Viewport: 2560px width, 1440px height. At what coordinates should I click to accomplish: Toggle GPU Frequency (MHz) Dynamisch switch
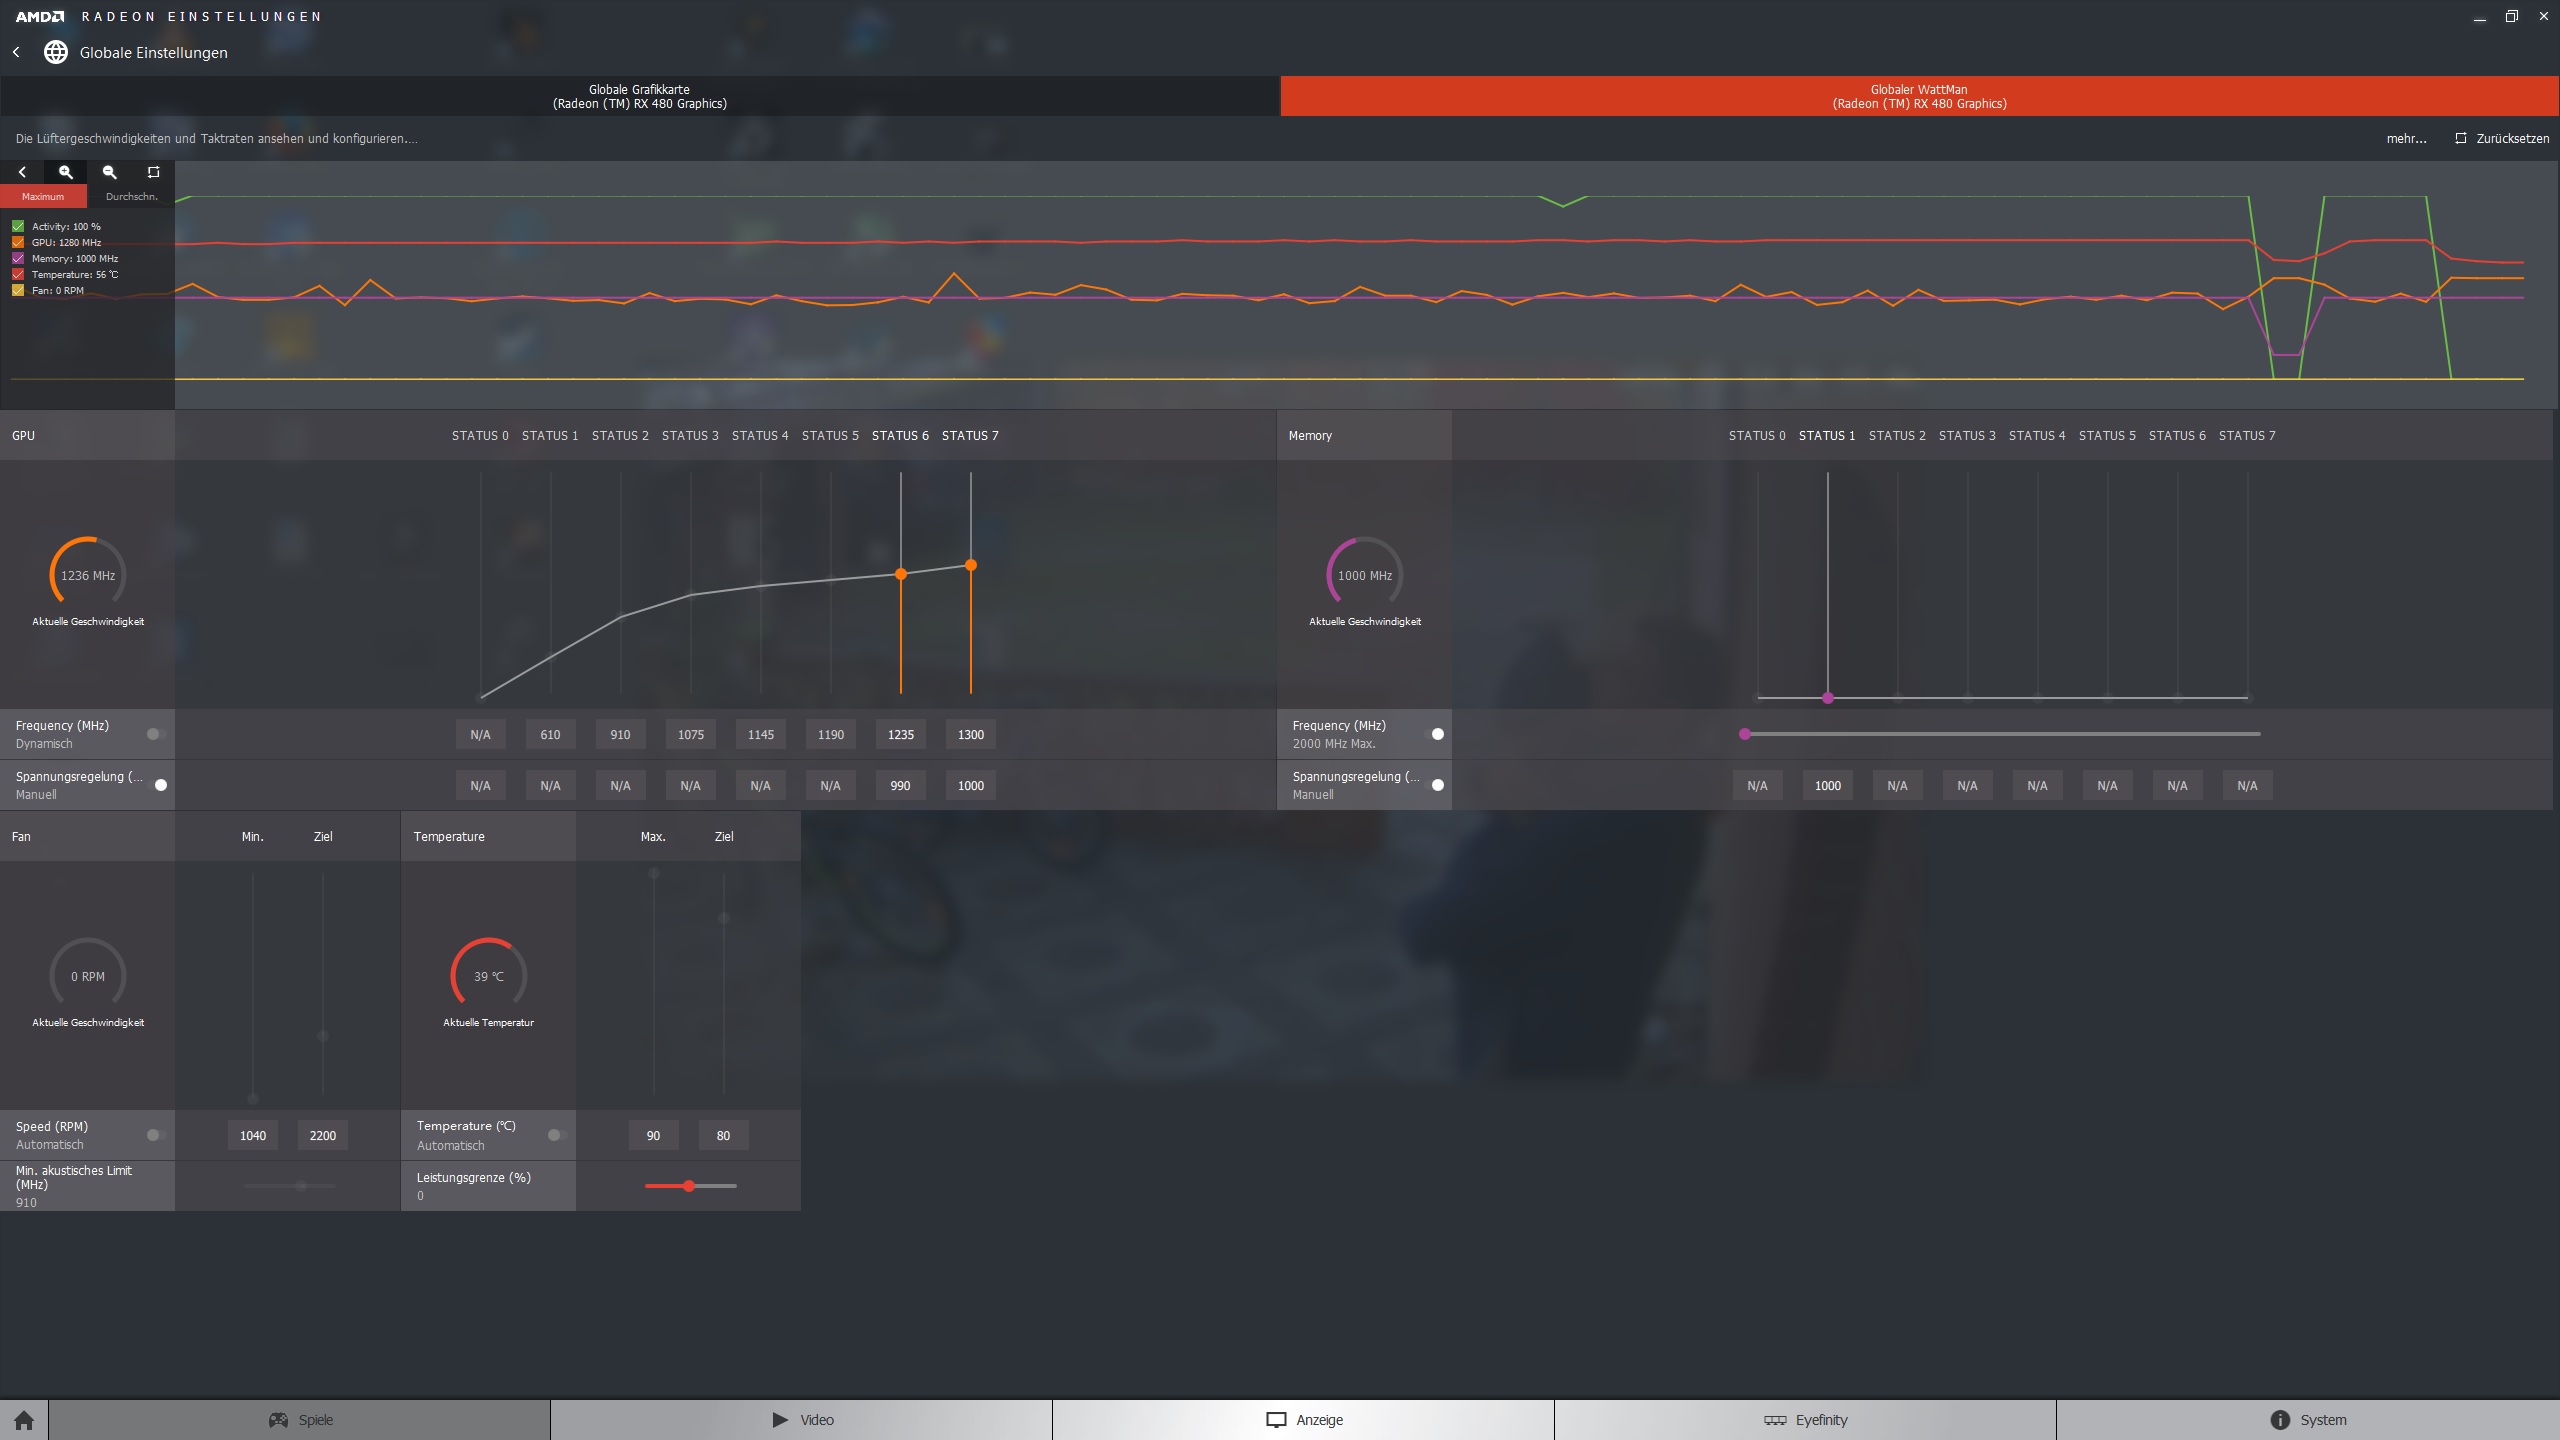(156, 734)
